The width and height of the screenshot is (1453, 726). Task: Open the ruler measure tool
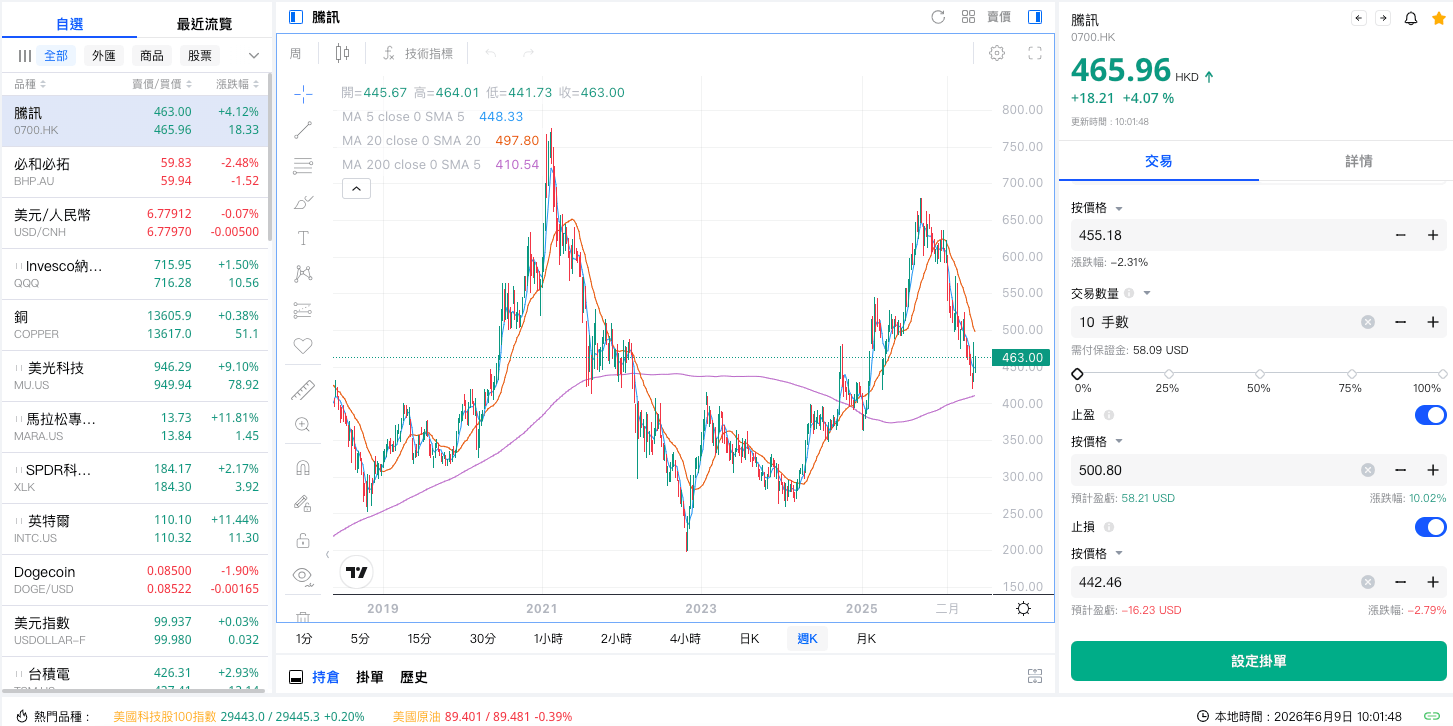[303, 390]
